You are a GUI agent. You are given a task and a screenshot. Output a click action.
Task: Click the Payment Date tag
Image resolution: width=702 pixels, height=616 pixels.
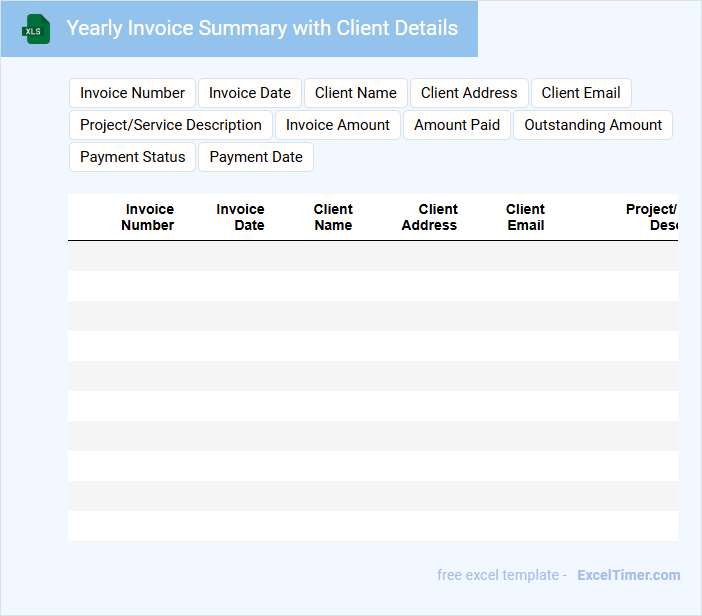click(256, 157)
